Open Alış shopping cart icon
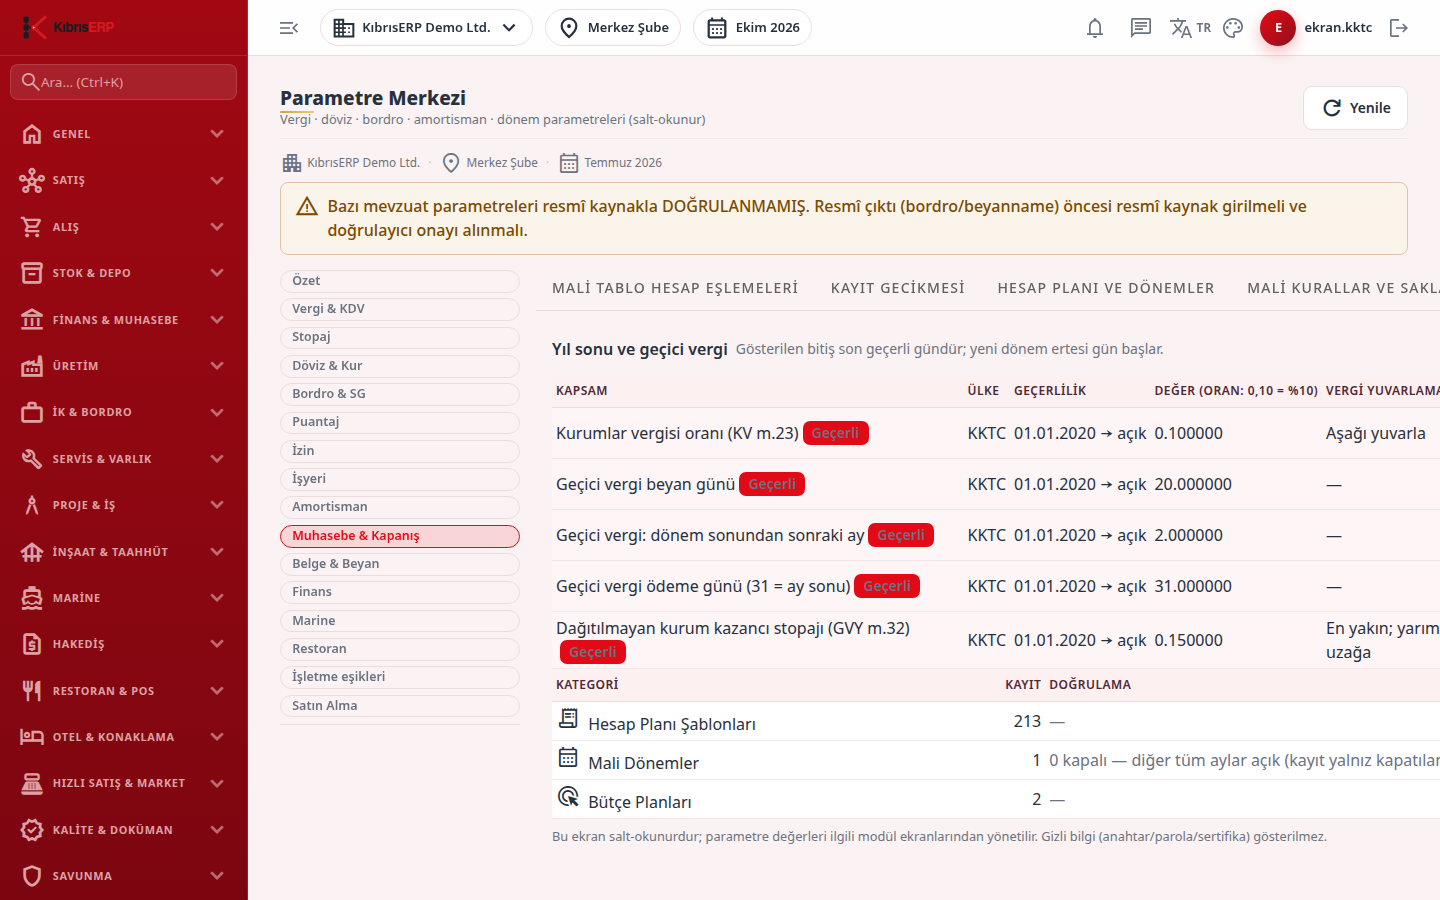The image size is (1440, 900). tap(32, 227)
